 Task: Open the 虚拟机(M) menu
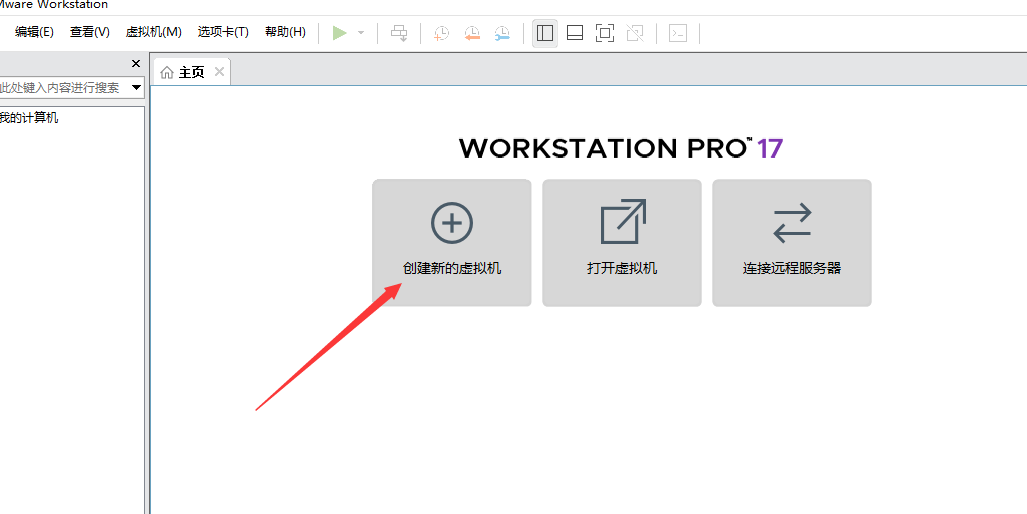pyautogui.click(x=153, y=32)
